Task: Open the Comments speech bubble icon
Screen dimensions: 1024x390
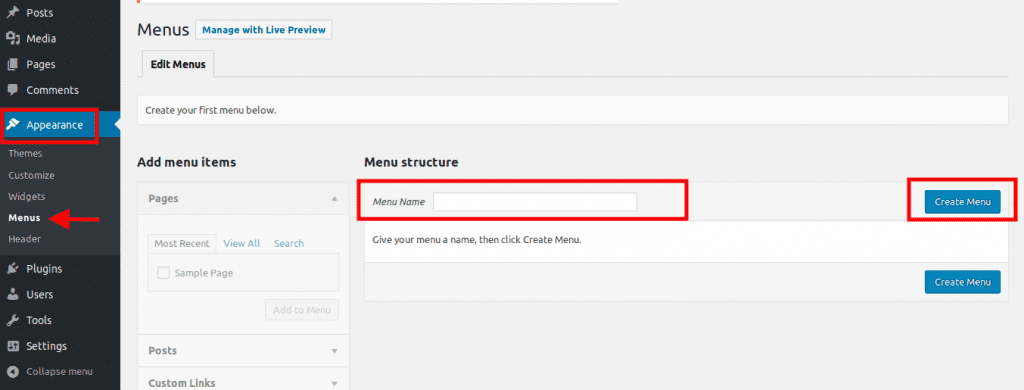Action: point(12,90)
